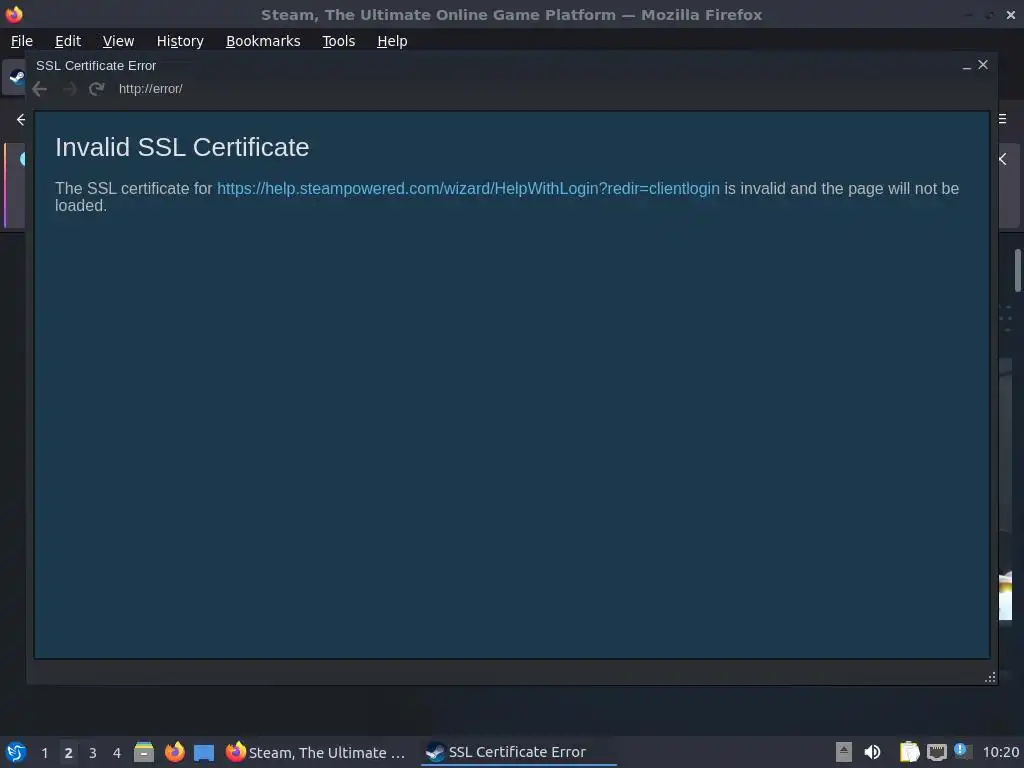Click the 10:20 clock
Viewport: 1024px width, 768px height.
click(1000, 752)
